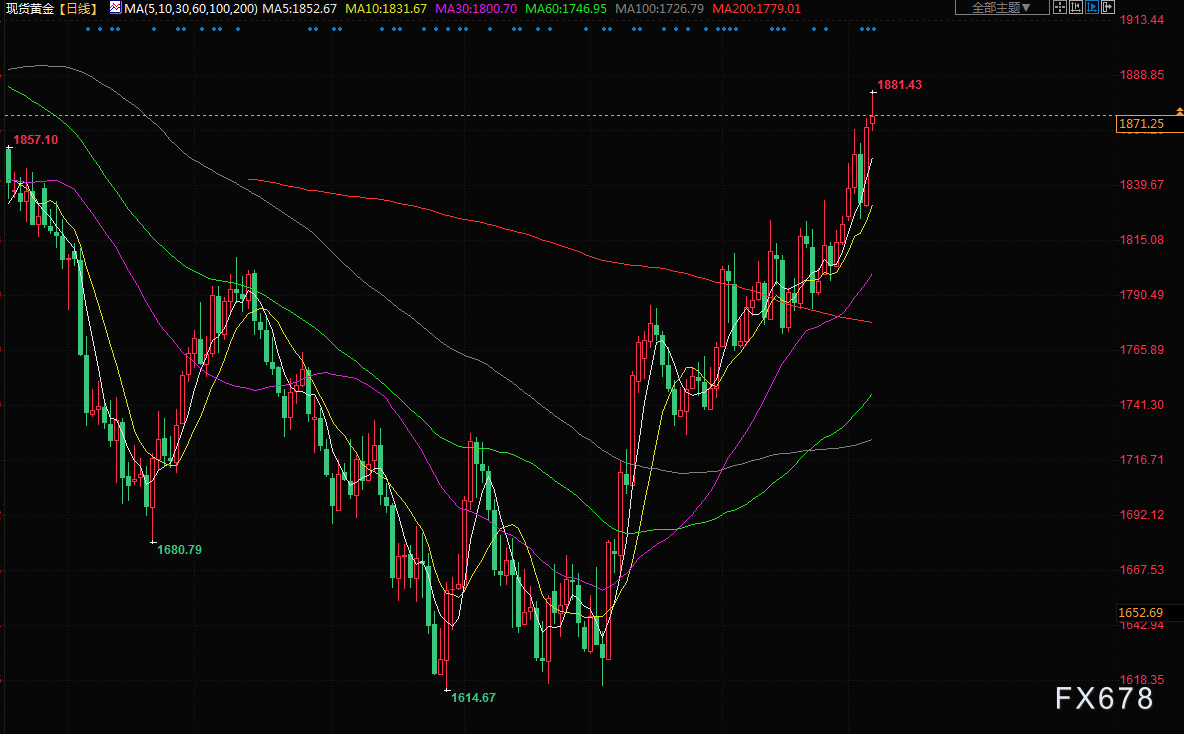This screenshot has width=1184, height=734.
Task: Click the 1913.44 axis price
Action: click(x=1142, y=20)
